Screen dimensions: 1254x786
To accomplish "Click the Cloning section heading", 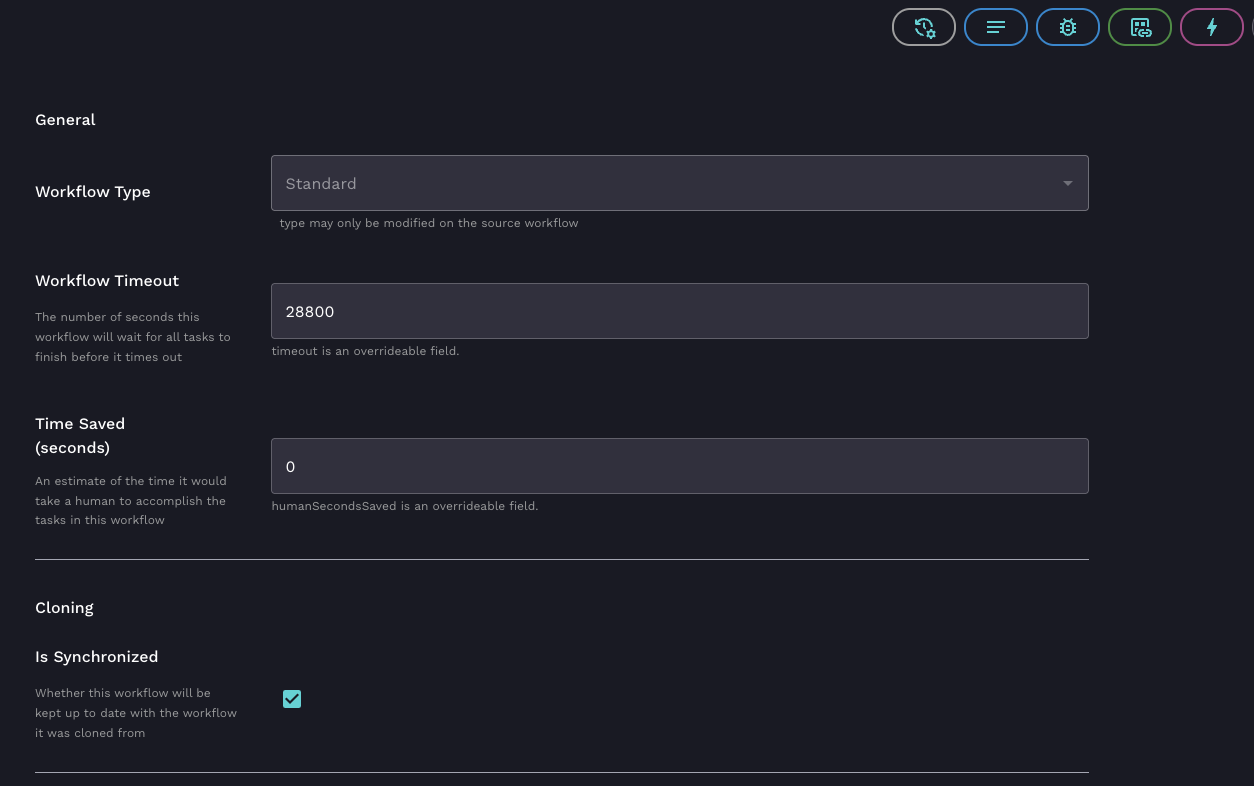I will (x=64, y=608).
